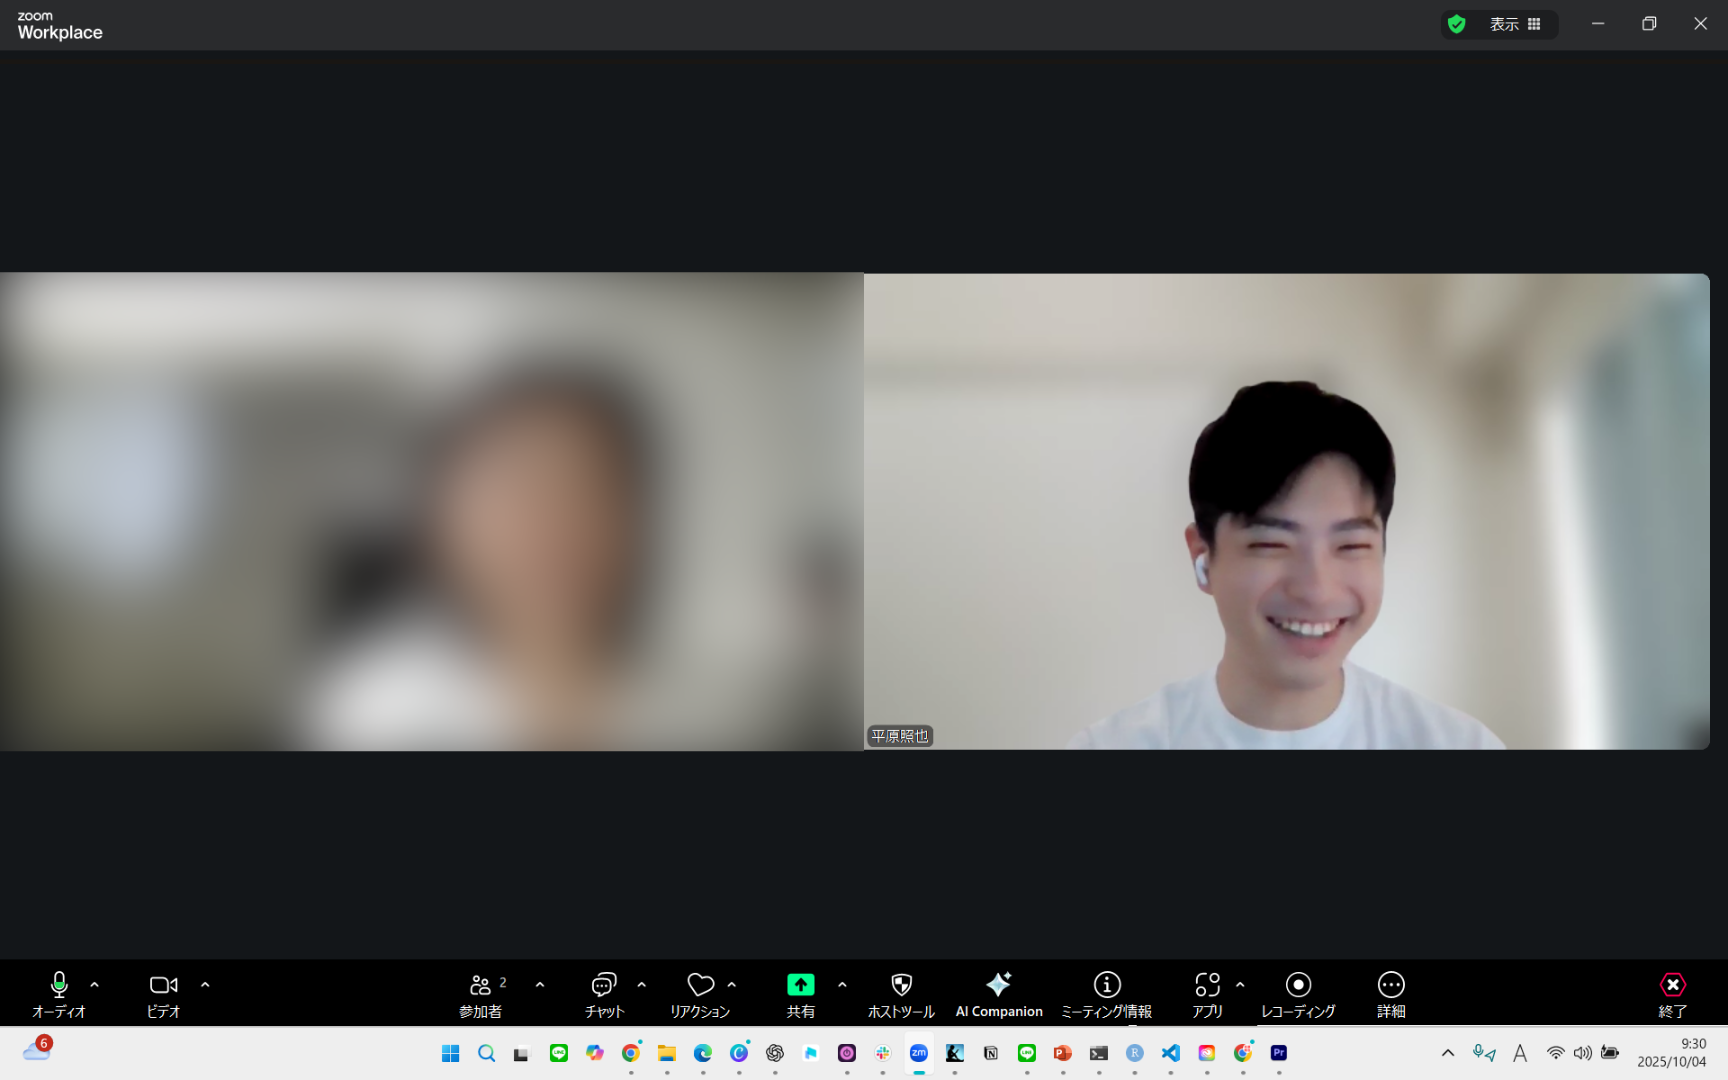Expand audio options arrow beside オーディオ
This screenshot has width=1728, height=1080.
pyautogui.click(x=95, y=985)
